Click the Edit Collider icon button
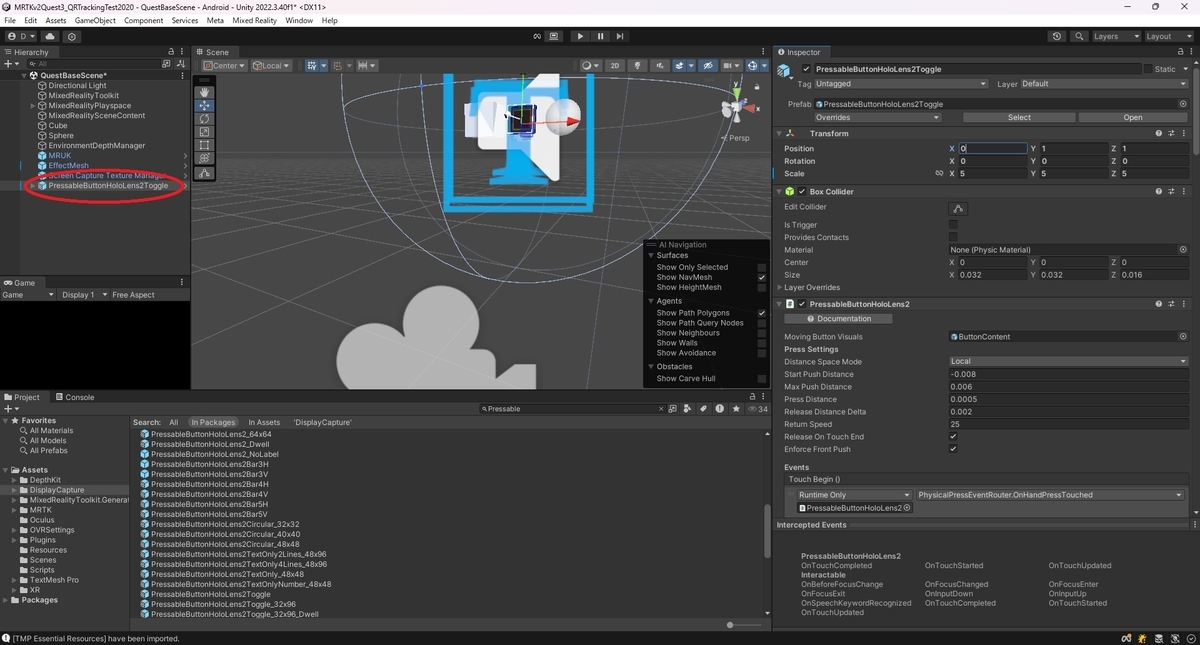This screenshot has width=1200, height=645. coord(958,208)
